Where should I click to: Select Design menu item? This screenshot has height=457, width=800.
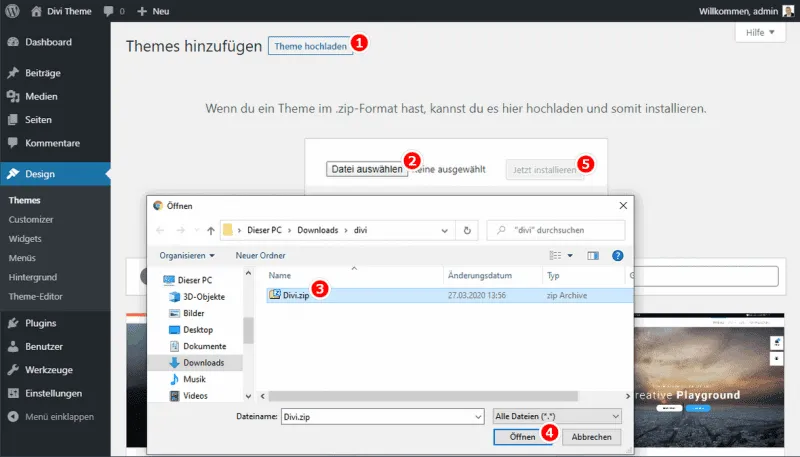(55, 174)
